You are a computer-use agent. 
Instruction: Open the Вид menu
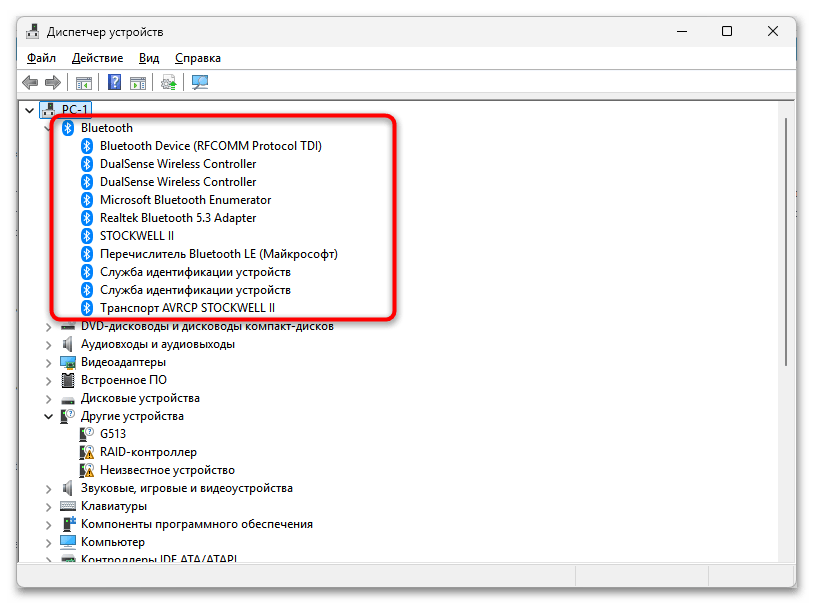pyautogui.click(x=149, y=58)
